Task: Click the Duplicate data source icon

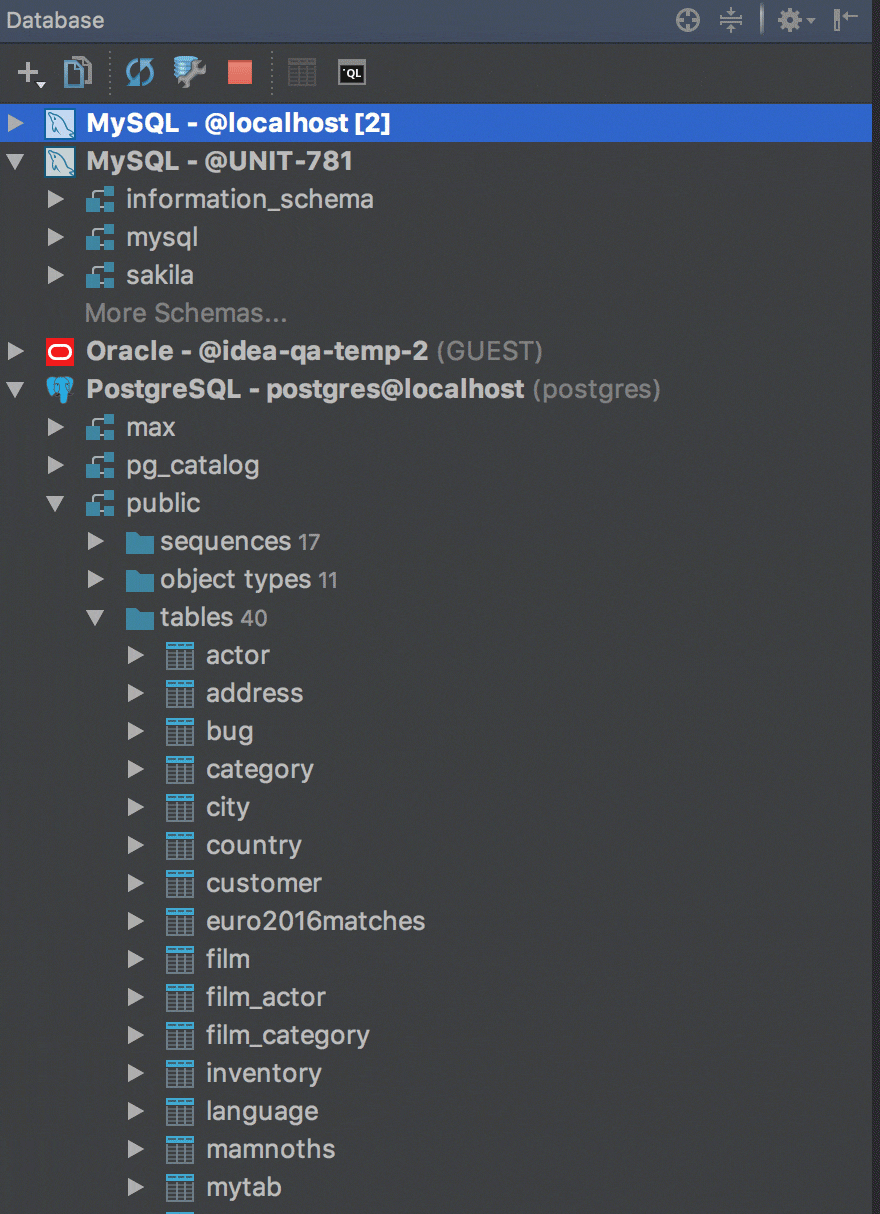Action: click(x=77, y=72)
